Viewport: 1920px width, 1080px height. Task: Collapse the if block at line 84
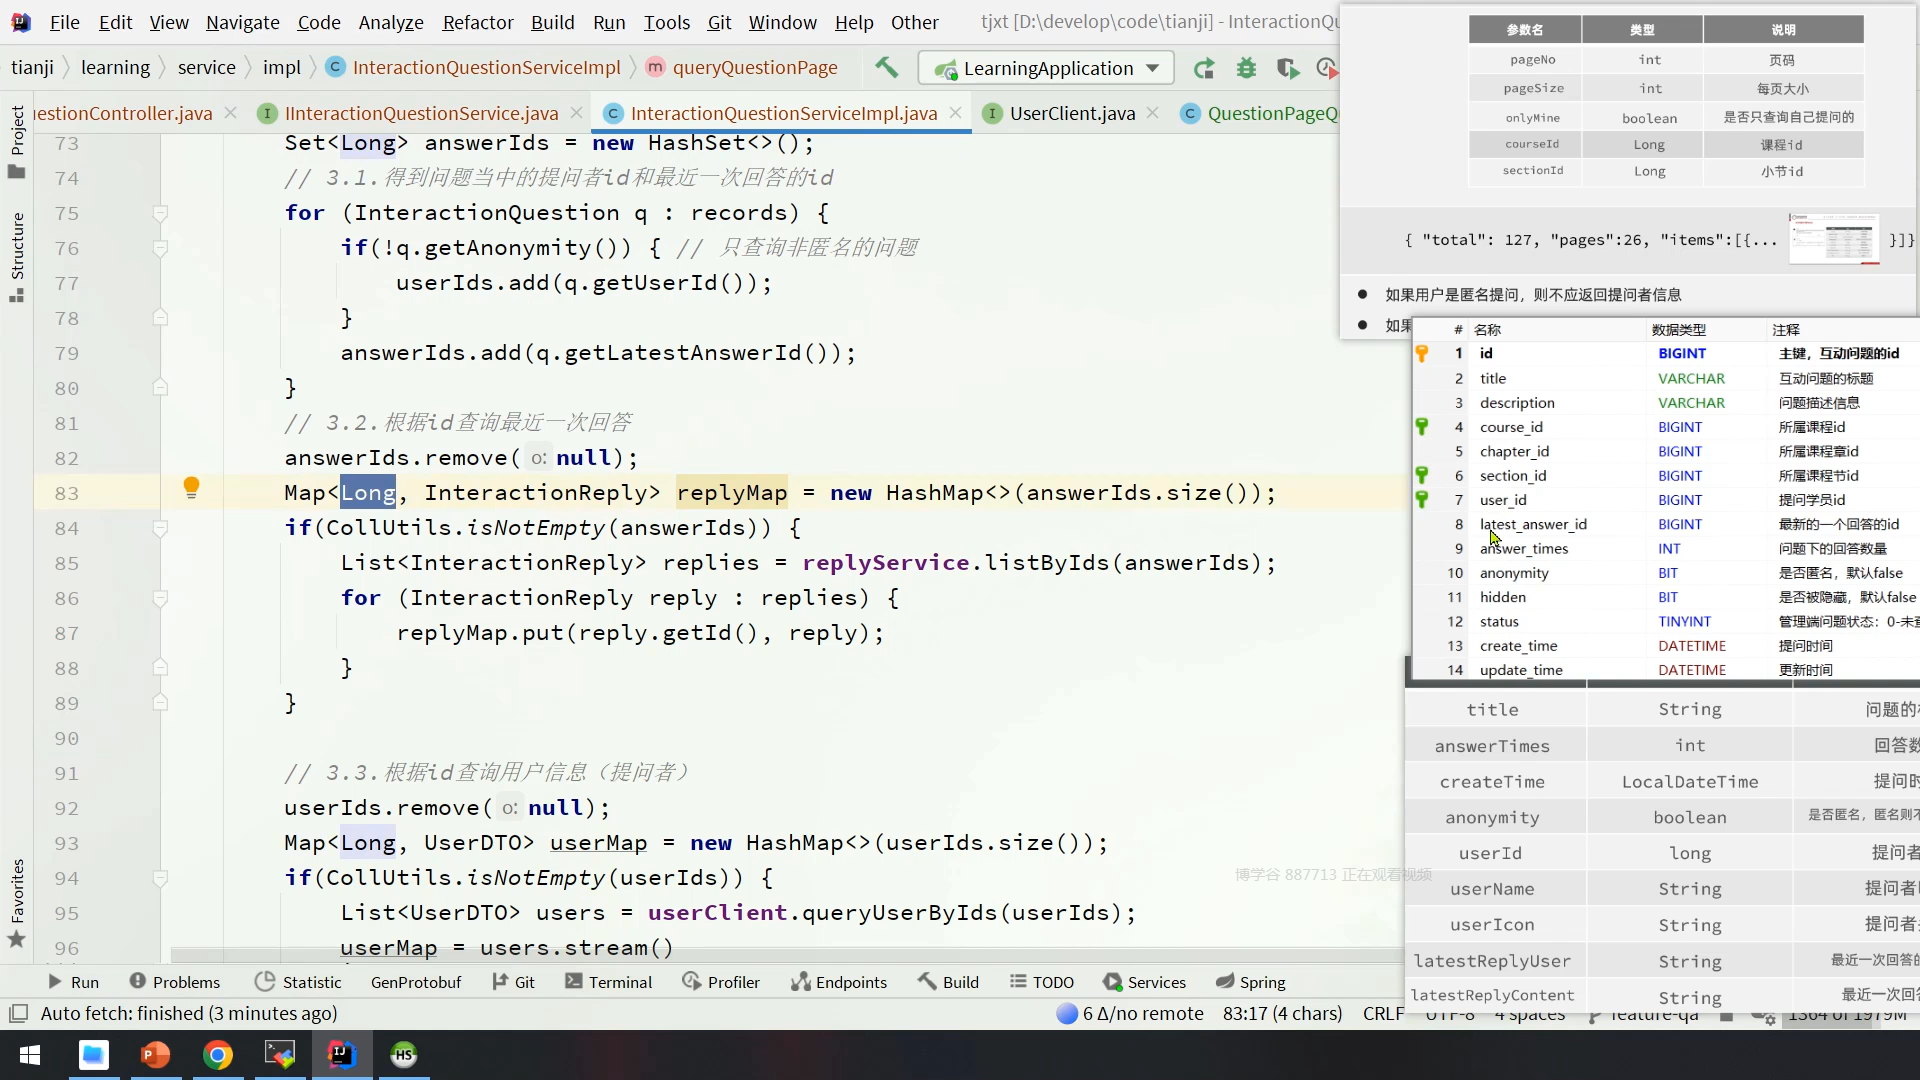(x=160, y=528)
